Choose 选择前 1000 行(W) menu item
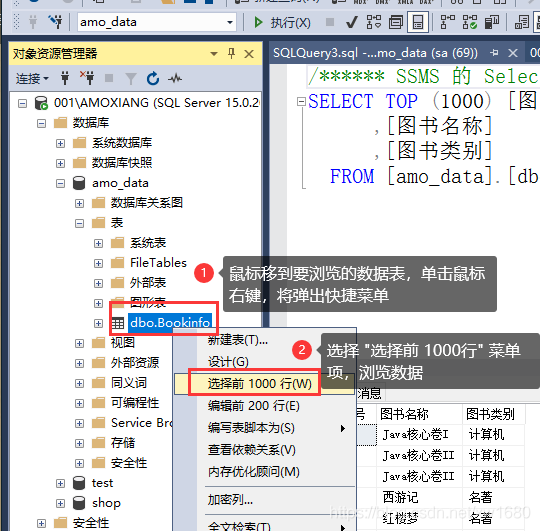The width and height of the screenshot is (540, 531). [264, 384]
